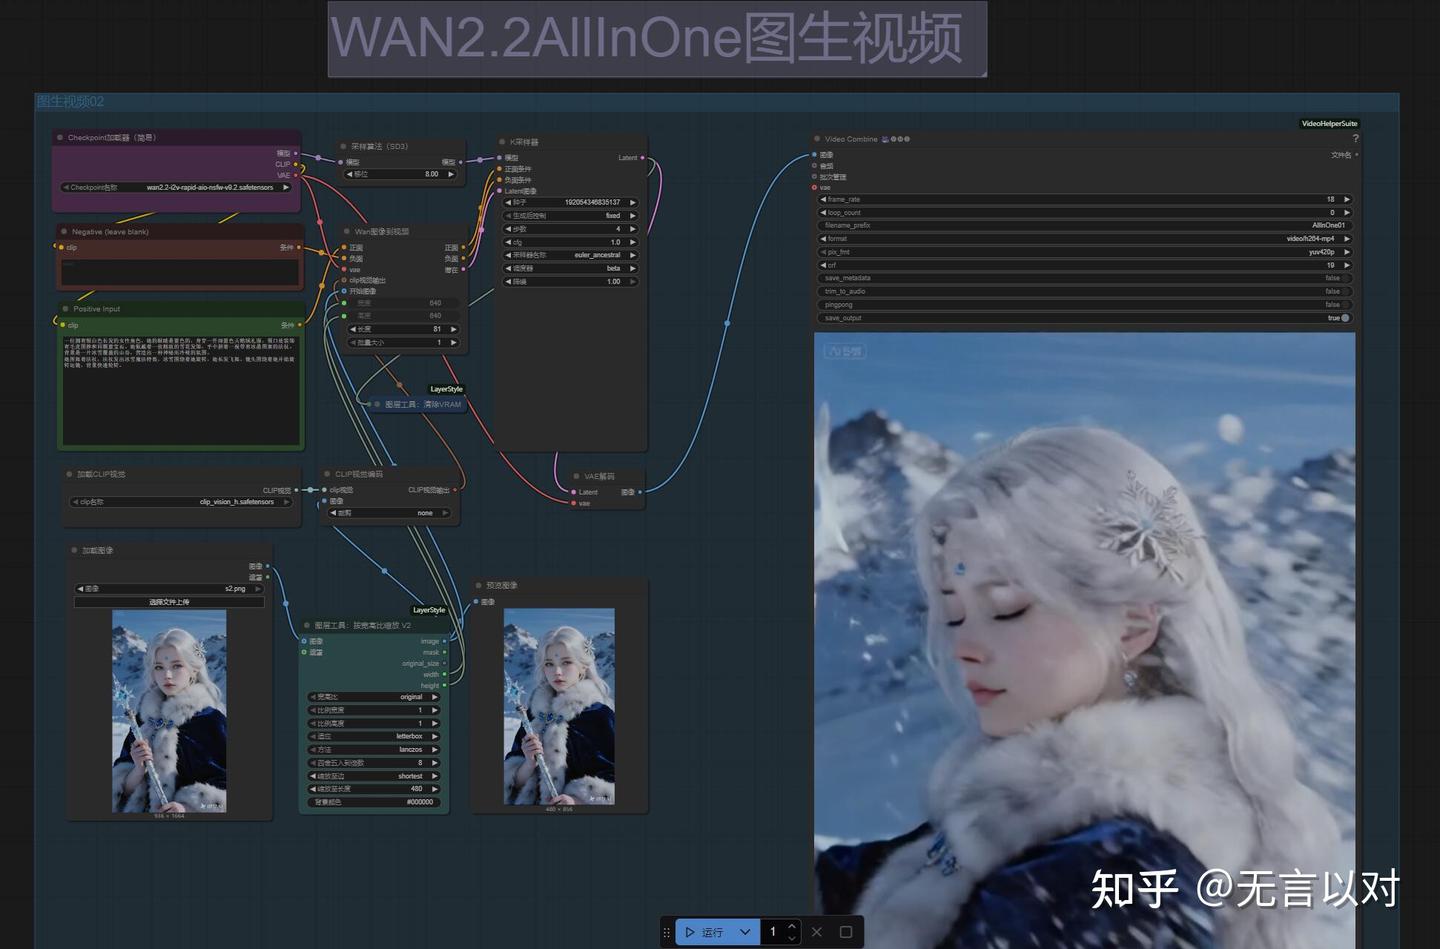Viewport: 1440px width, 949px height.
Task: Disable the save_output toggle
Action: point(1344,318)
